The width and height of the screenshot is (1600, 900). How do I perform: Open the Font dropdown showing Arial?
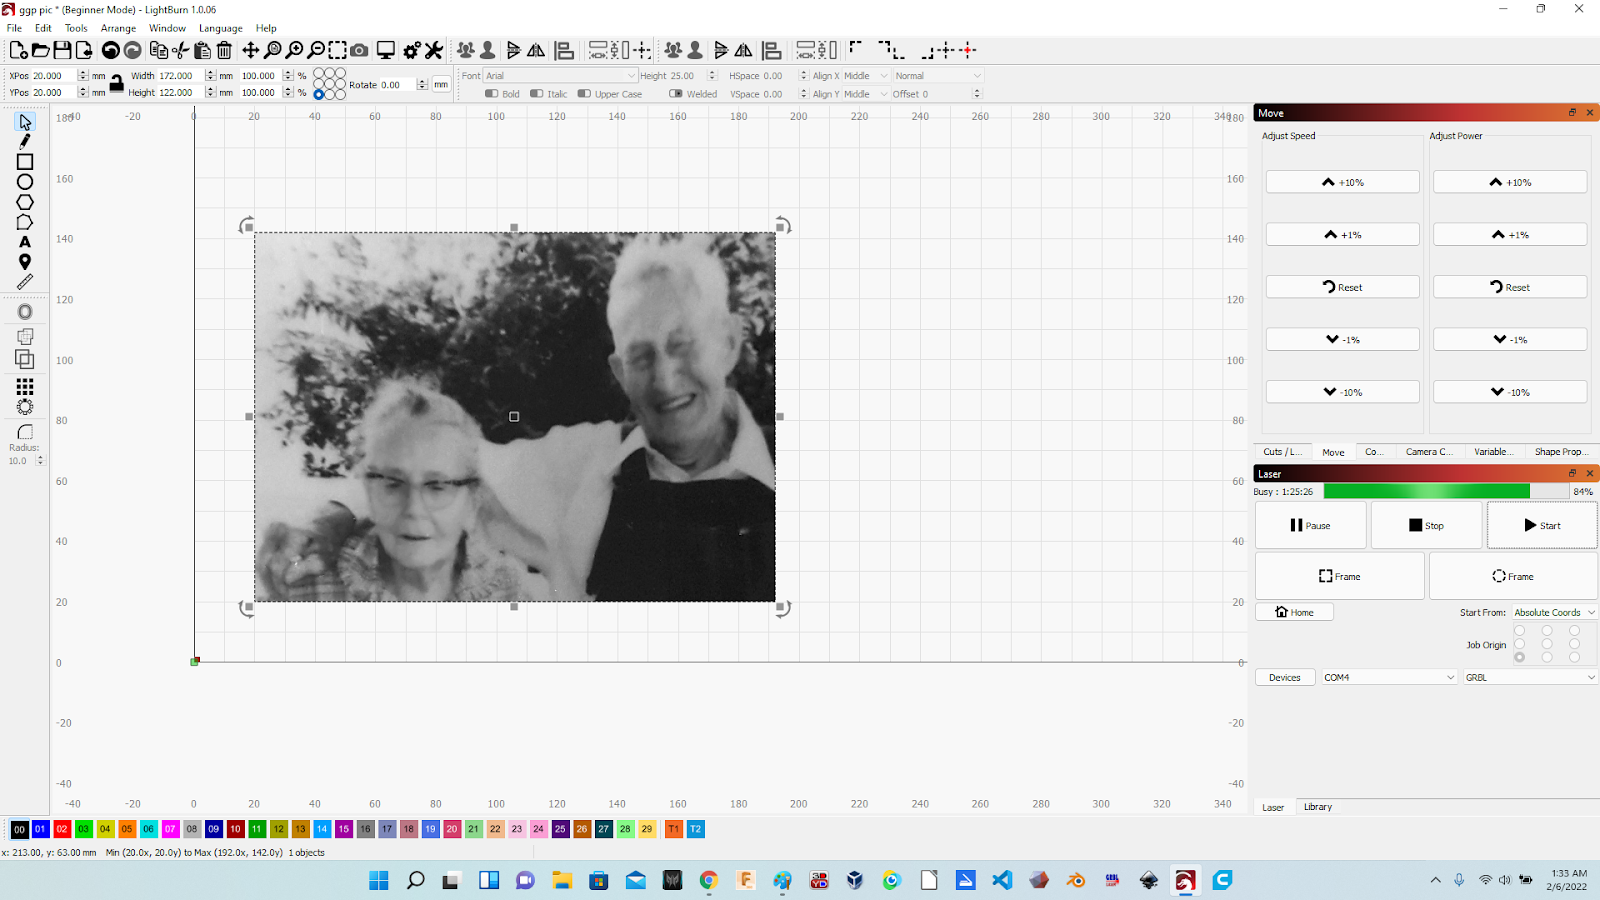560,76
